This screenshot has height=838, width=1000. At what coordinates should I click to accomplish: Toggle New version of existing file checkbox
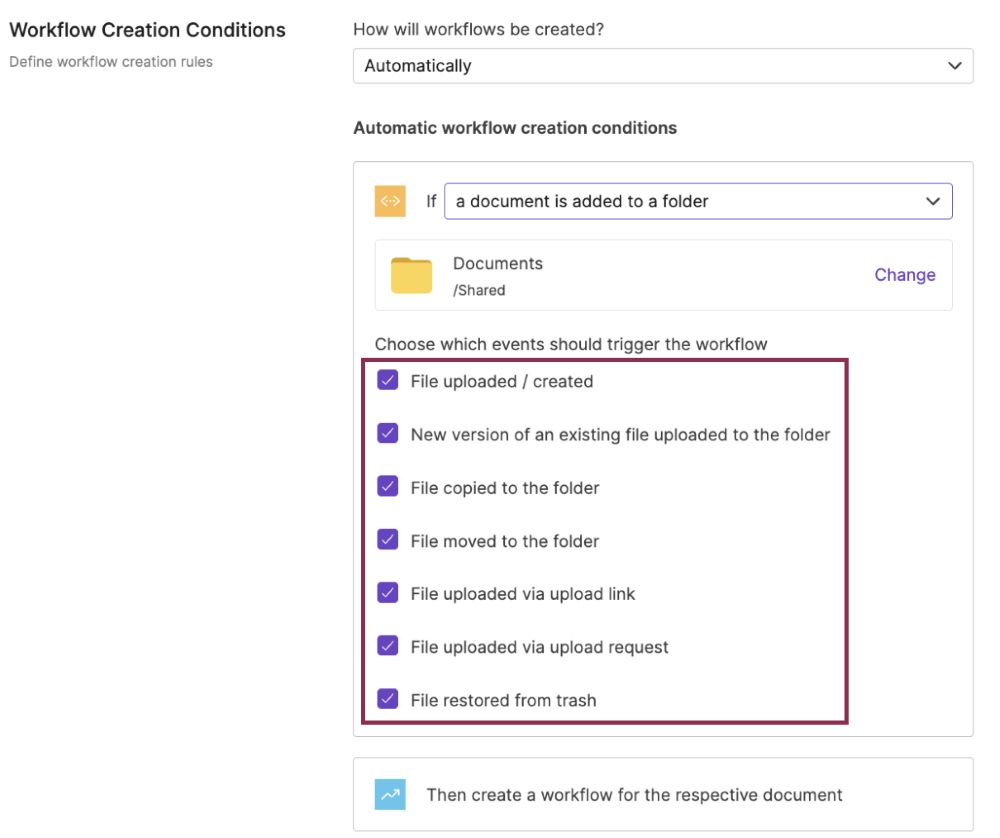click(388, 434)
